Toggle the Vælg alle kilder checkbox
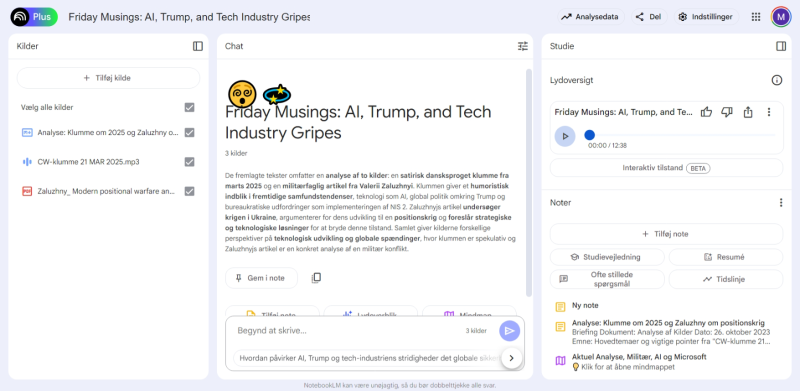The height and width of the screenshot is (391, 800). click(x=189, y=107)
